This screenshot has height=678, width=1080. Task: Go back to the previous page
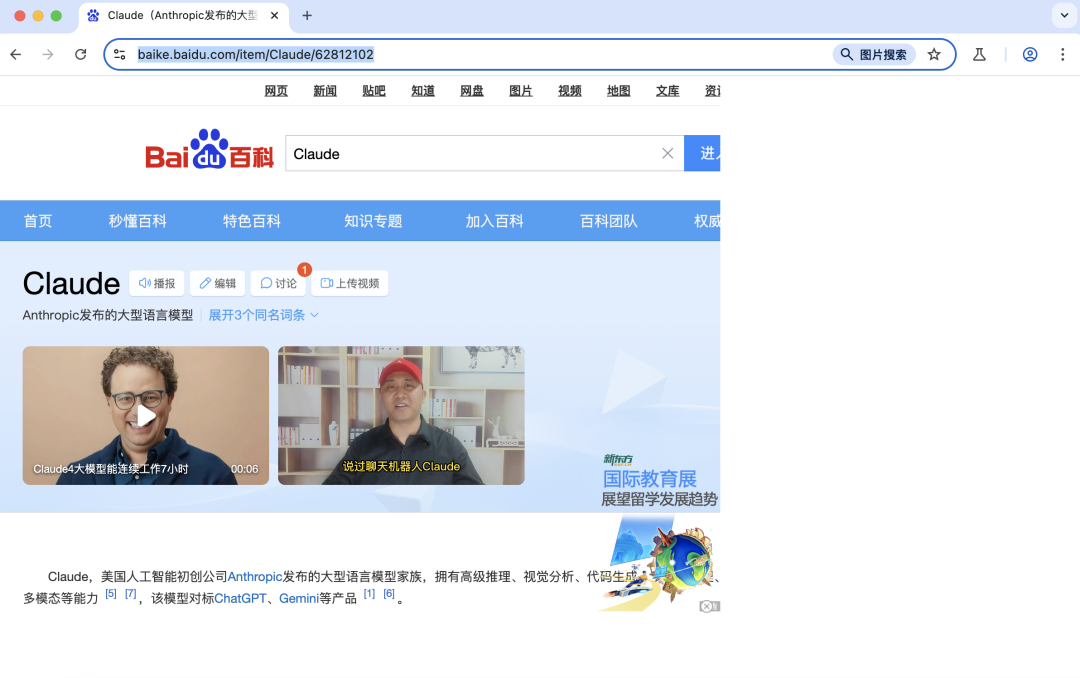point(16,54)
